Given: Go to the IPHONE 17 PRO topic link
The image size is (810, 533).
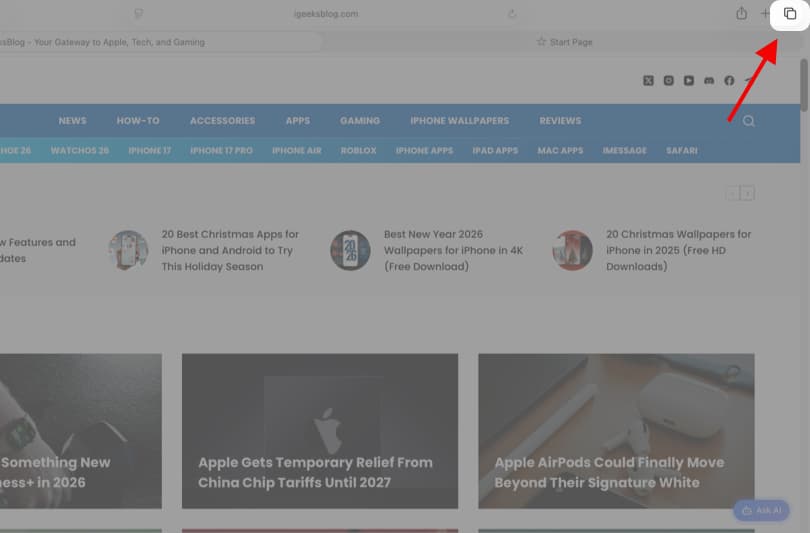Looking at the screenshot, I should 222,151.
